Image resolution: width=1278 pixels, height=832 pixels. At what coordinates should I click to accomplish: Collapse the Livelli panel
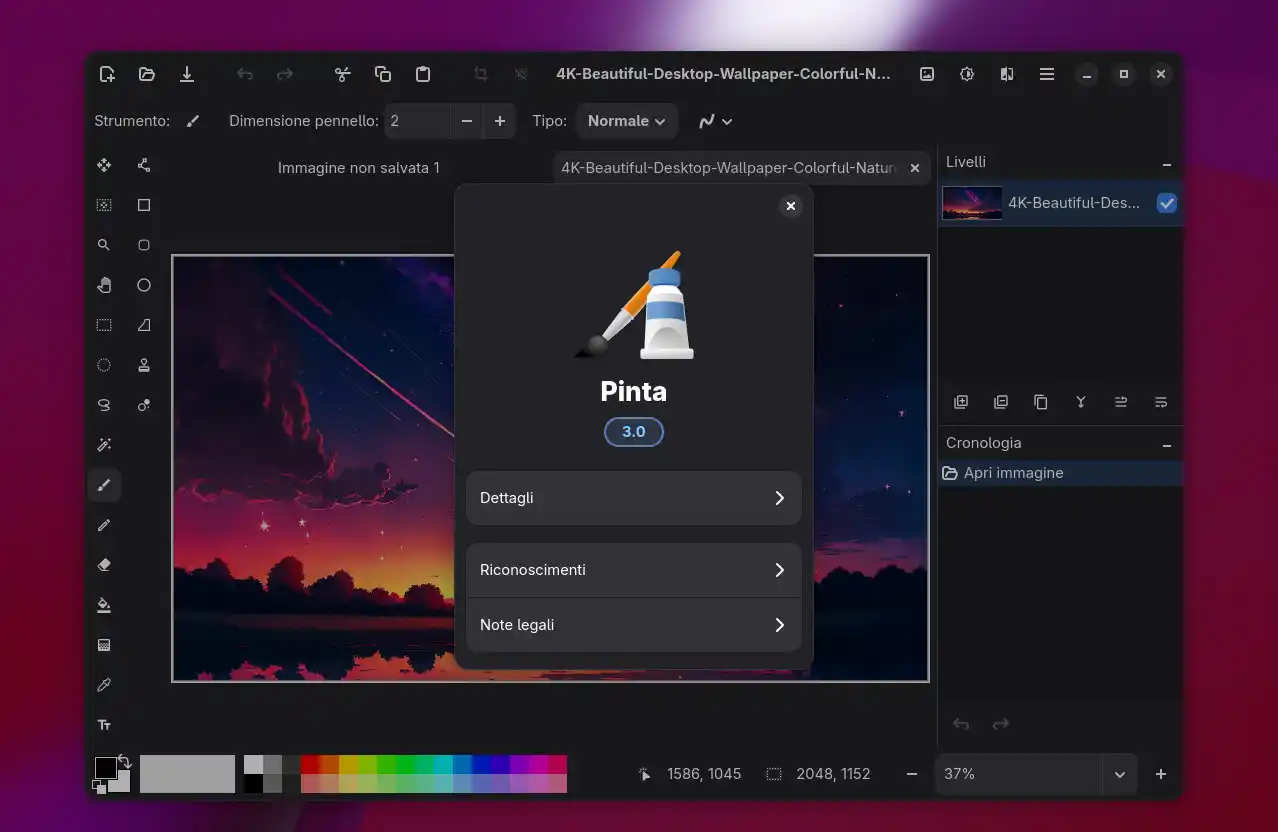pyautogui.click(x=1167, y=163)
